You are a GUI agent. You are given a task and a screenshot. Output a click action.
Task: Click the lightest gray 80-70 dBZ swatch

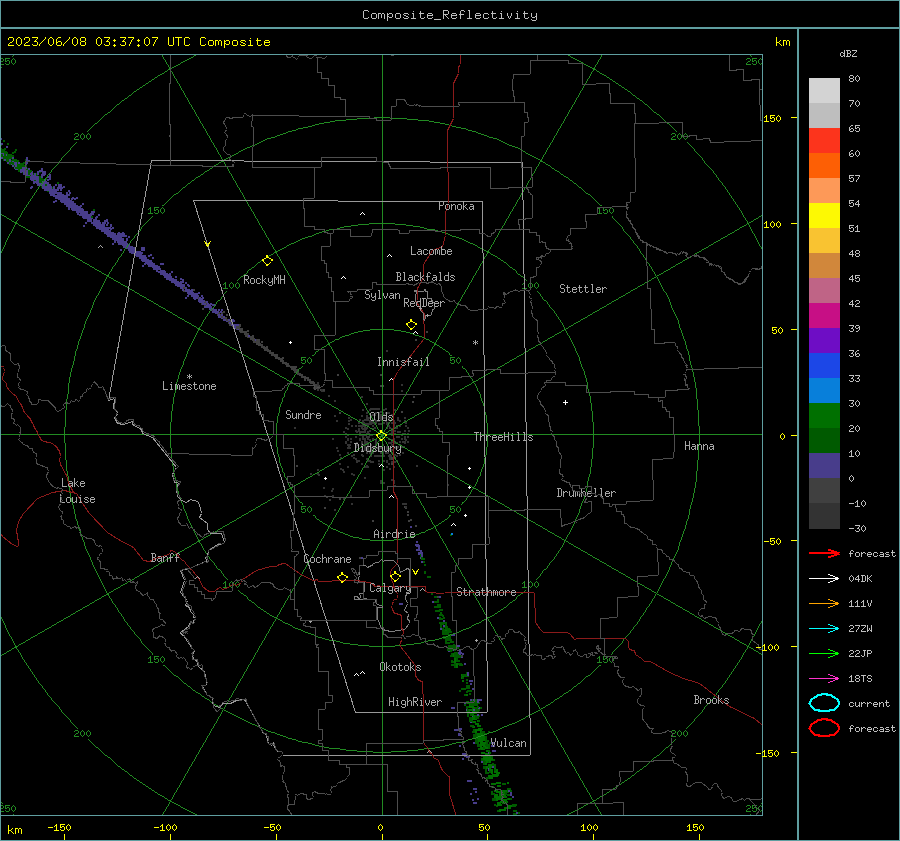[x=824, y=91]
